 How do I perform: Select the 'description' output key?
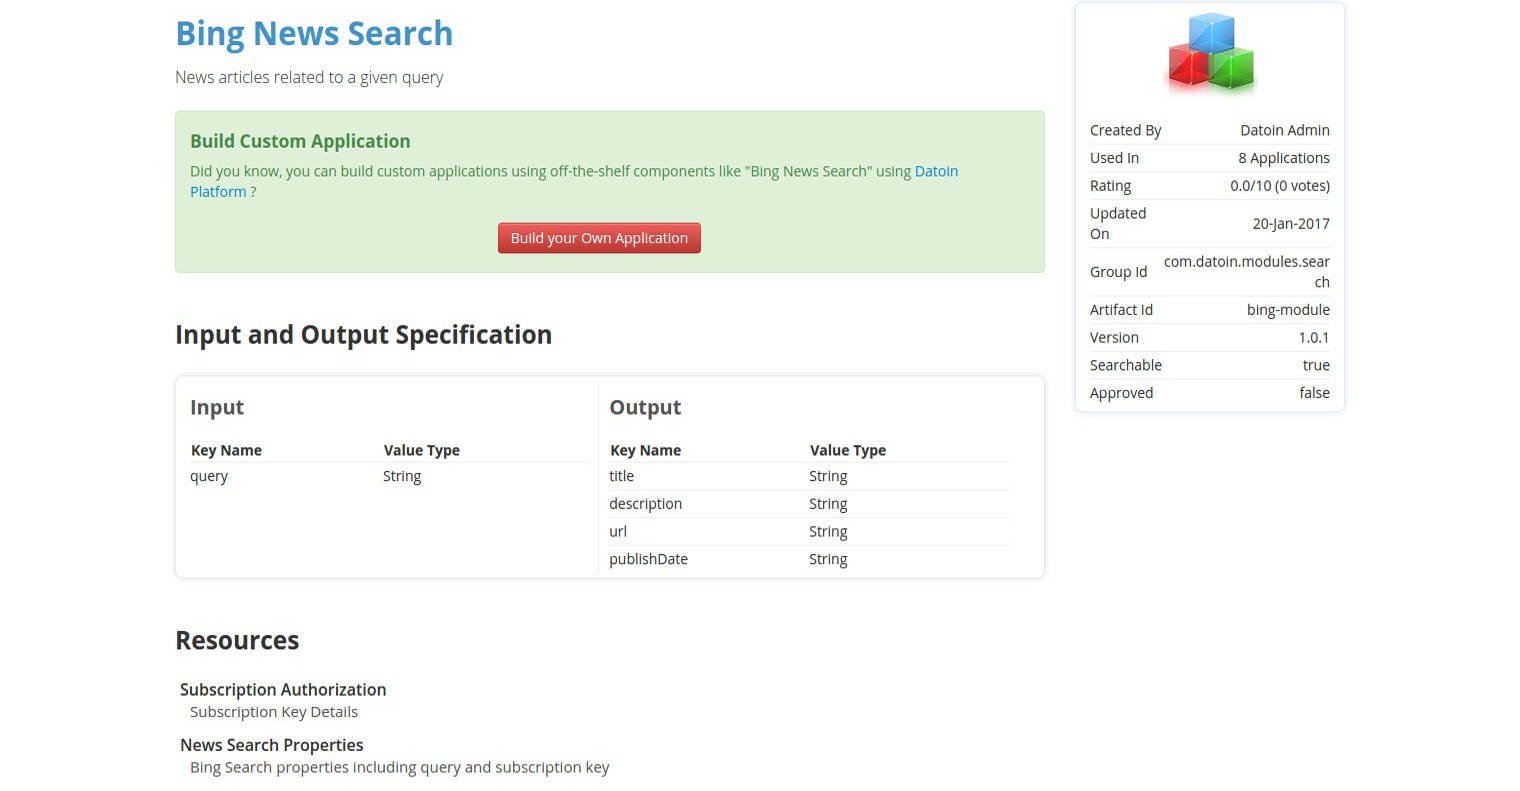pos(645,504)
